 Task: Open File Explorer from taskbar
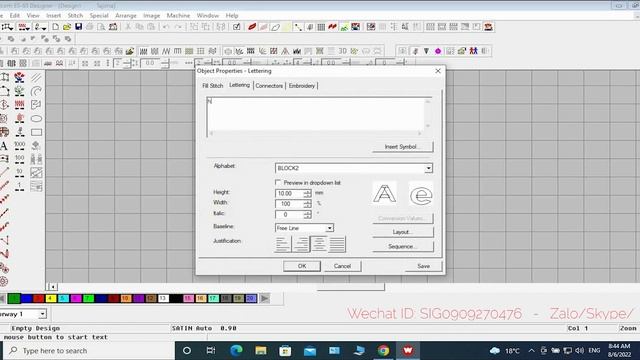point(261,350)
